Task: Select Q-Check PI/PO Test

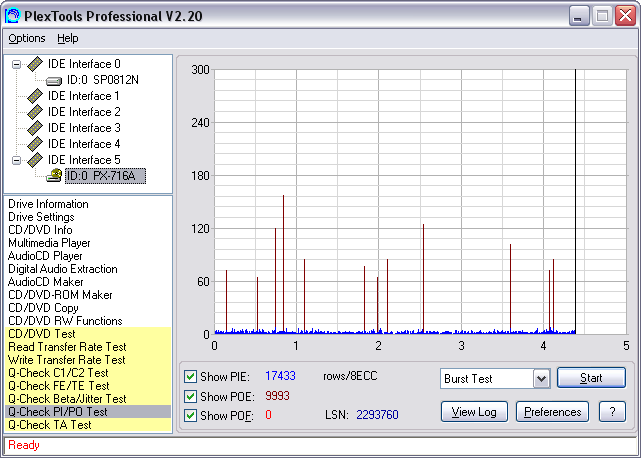Action: 88,412
